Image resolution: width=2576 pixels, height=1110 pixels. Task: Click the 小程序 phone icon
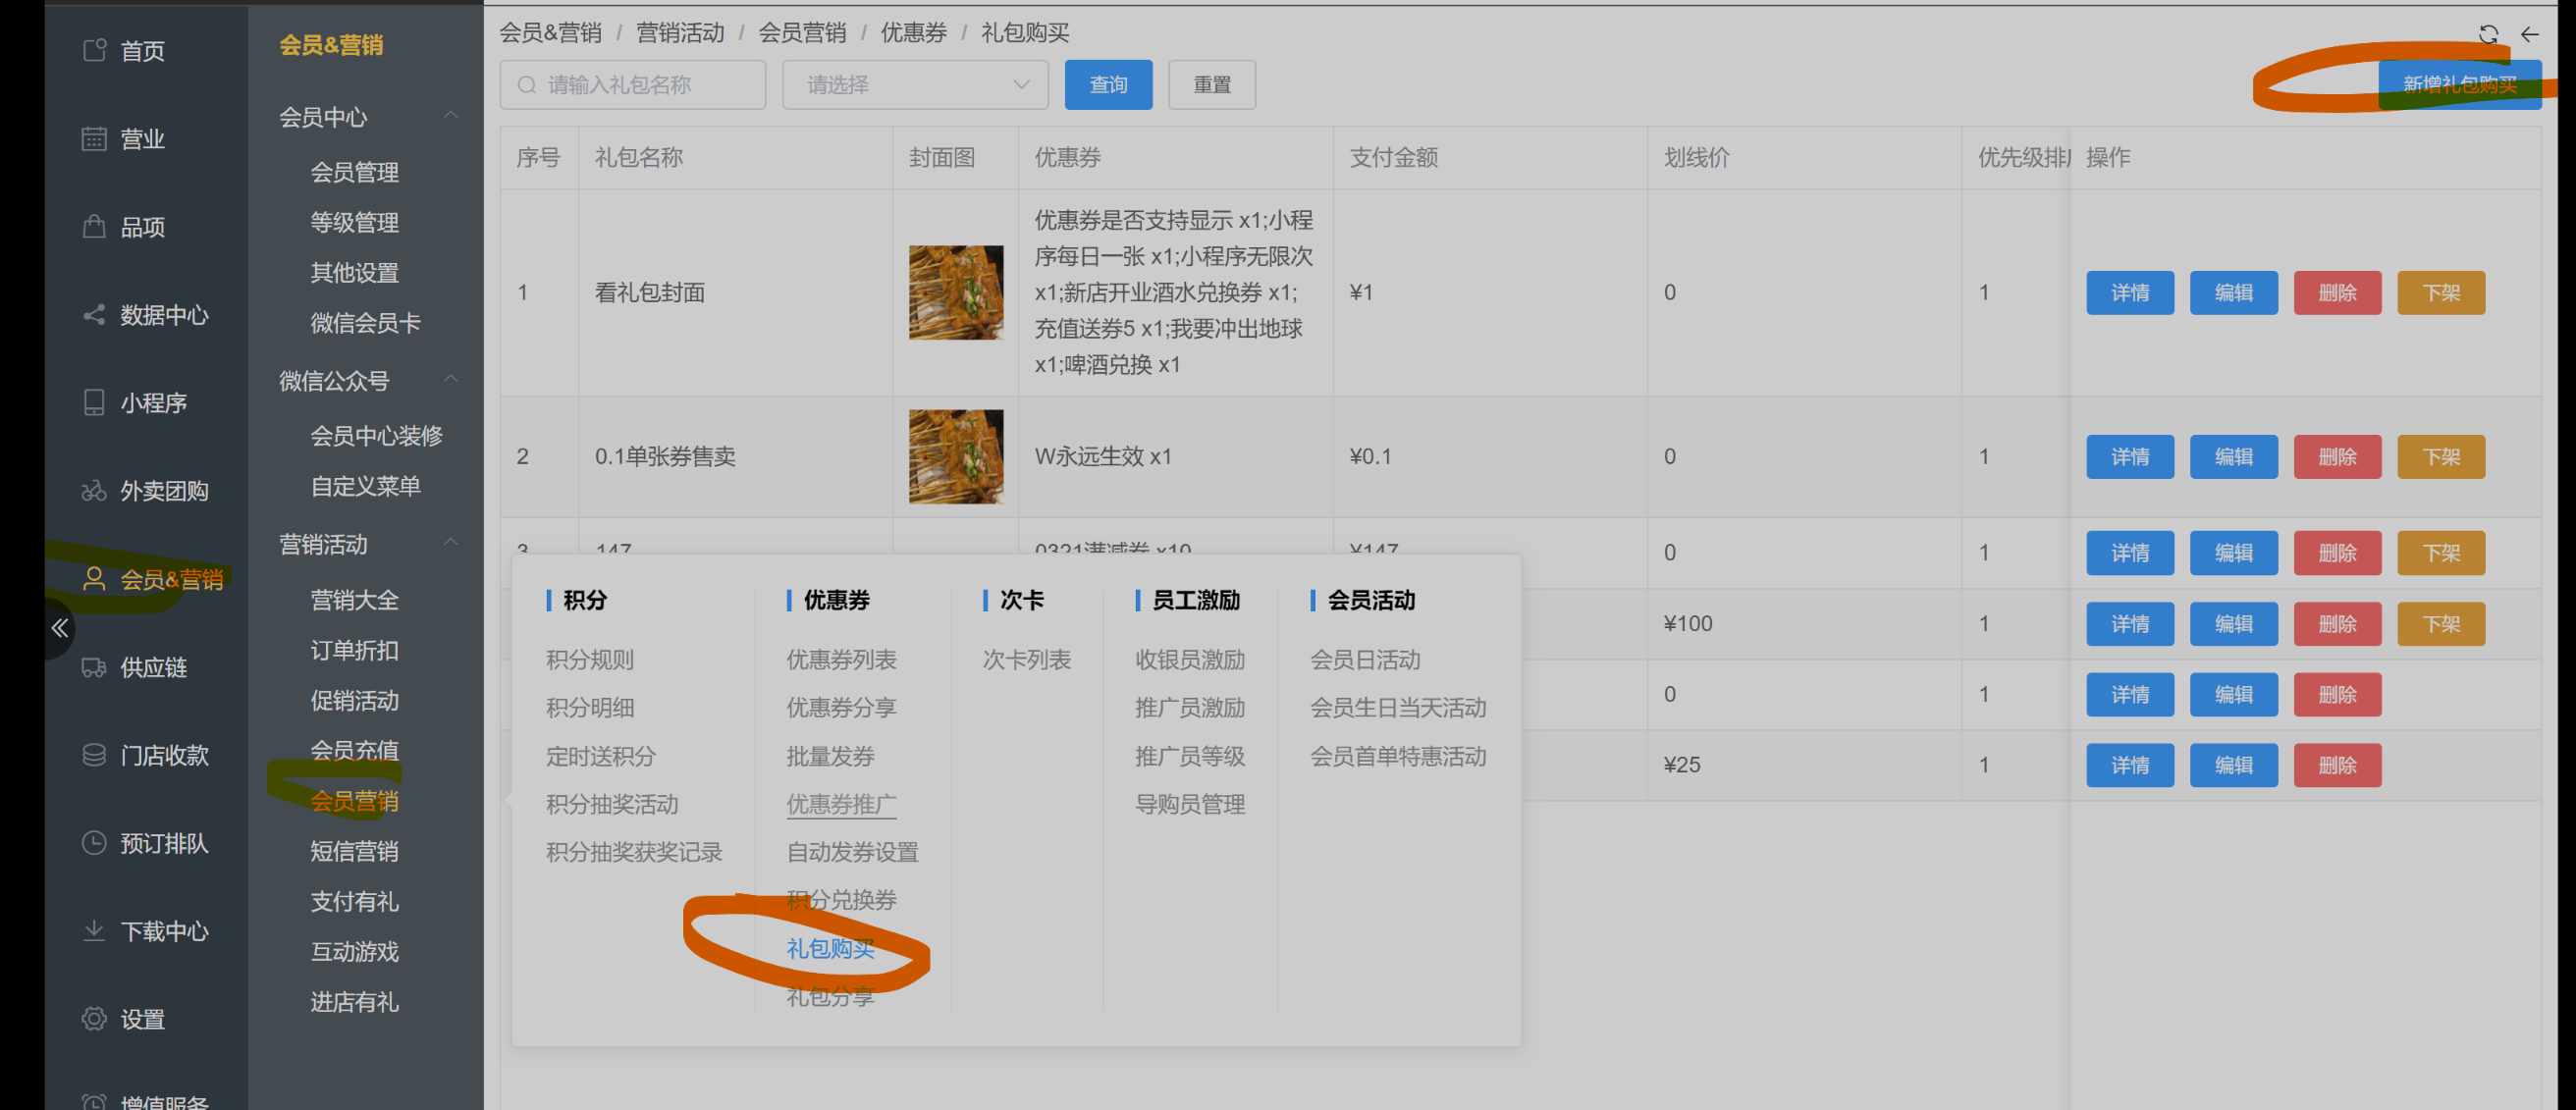pos(94,402)
